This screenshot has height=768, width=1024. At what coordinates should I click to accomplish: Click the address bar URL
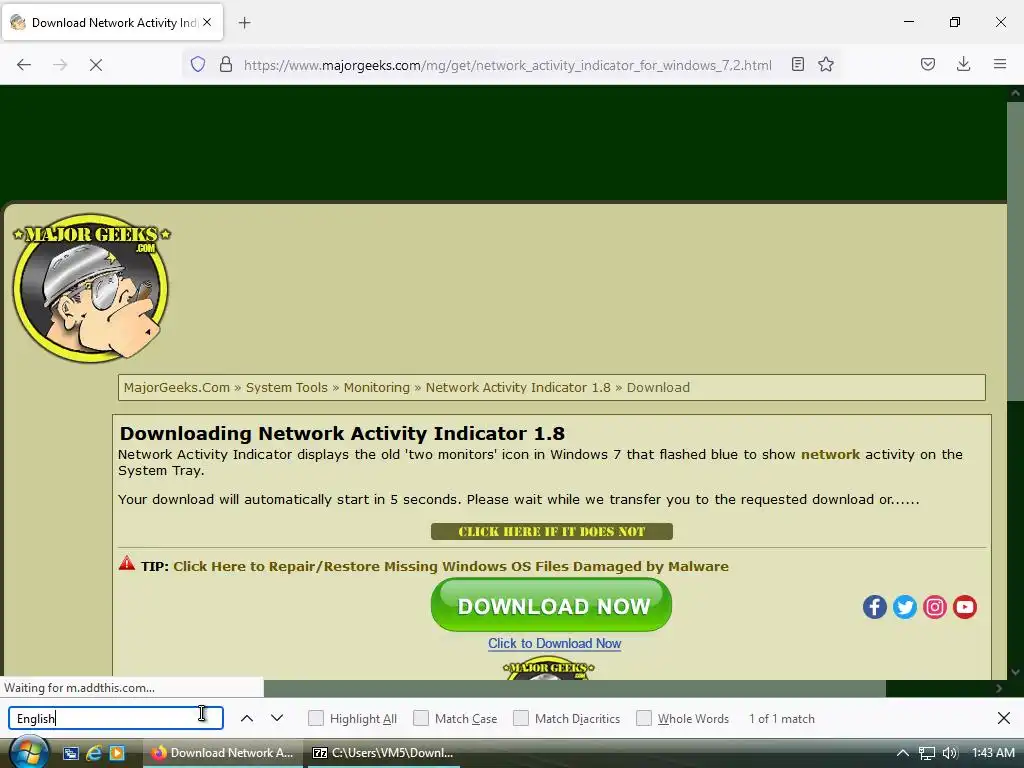coord(507,65)
